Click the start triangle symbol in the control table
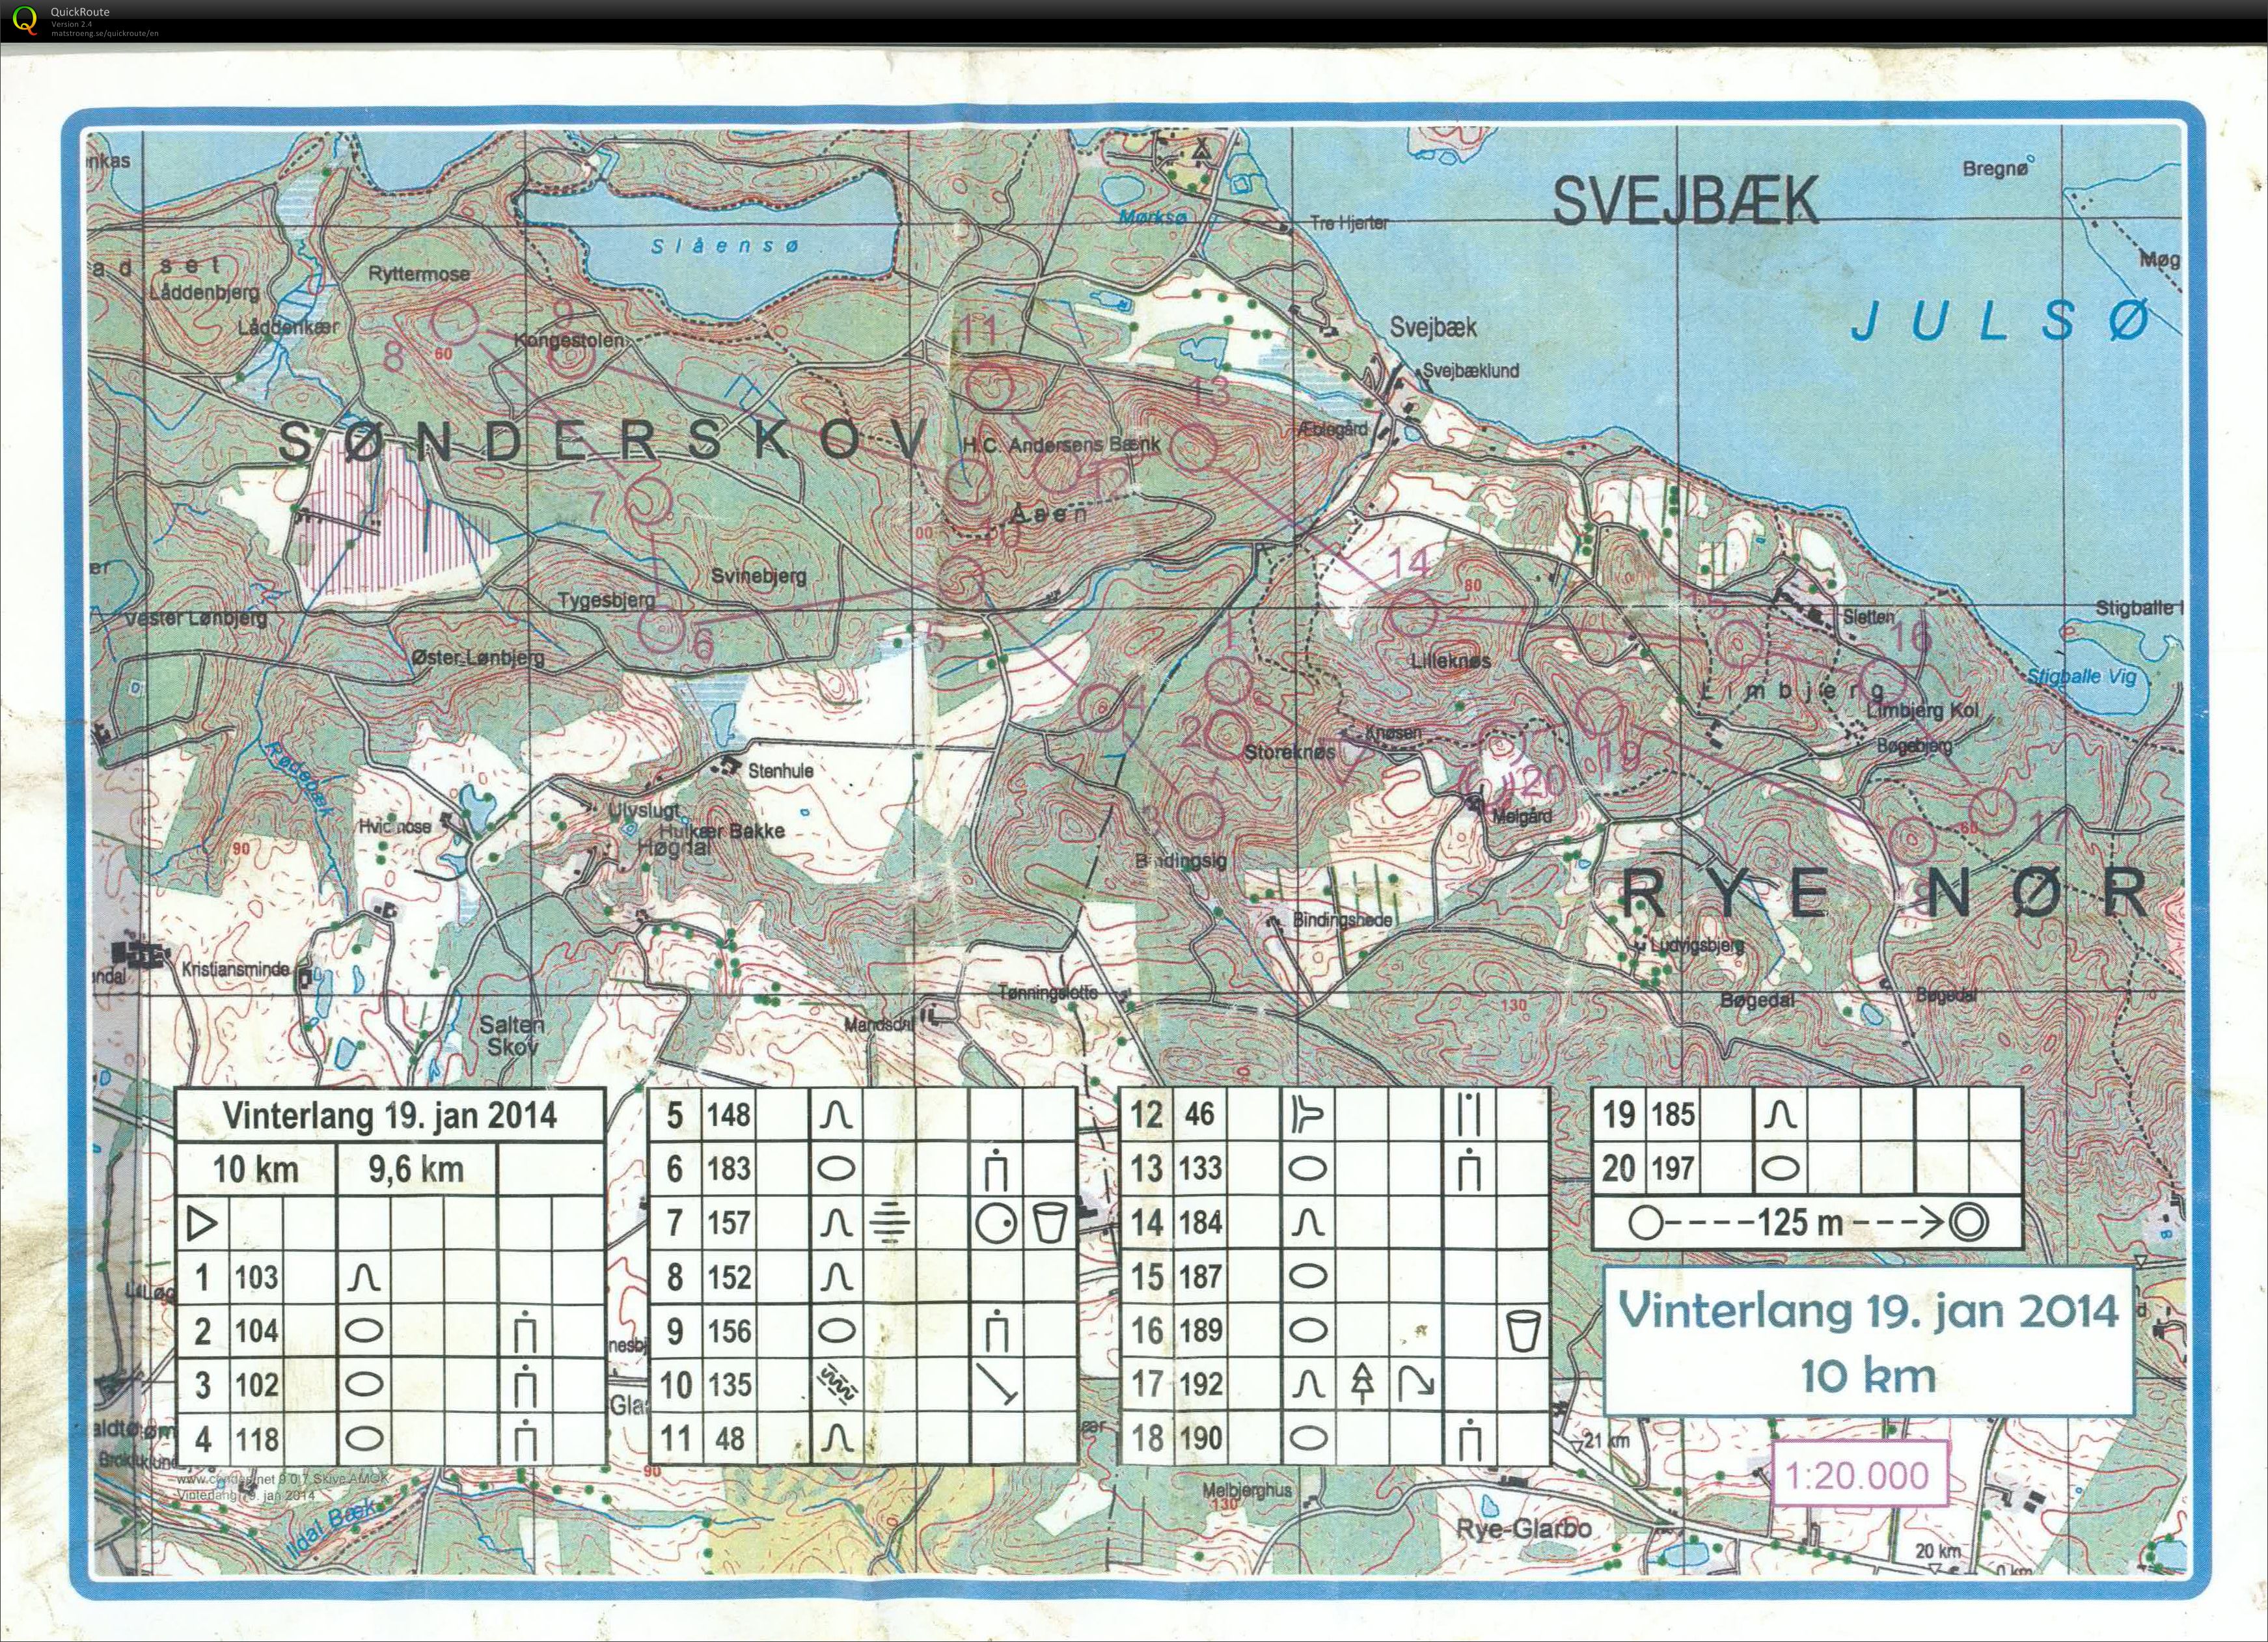The width and height of the screenshot is (2268, 1642). [203, 1223]
